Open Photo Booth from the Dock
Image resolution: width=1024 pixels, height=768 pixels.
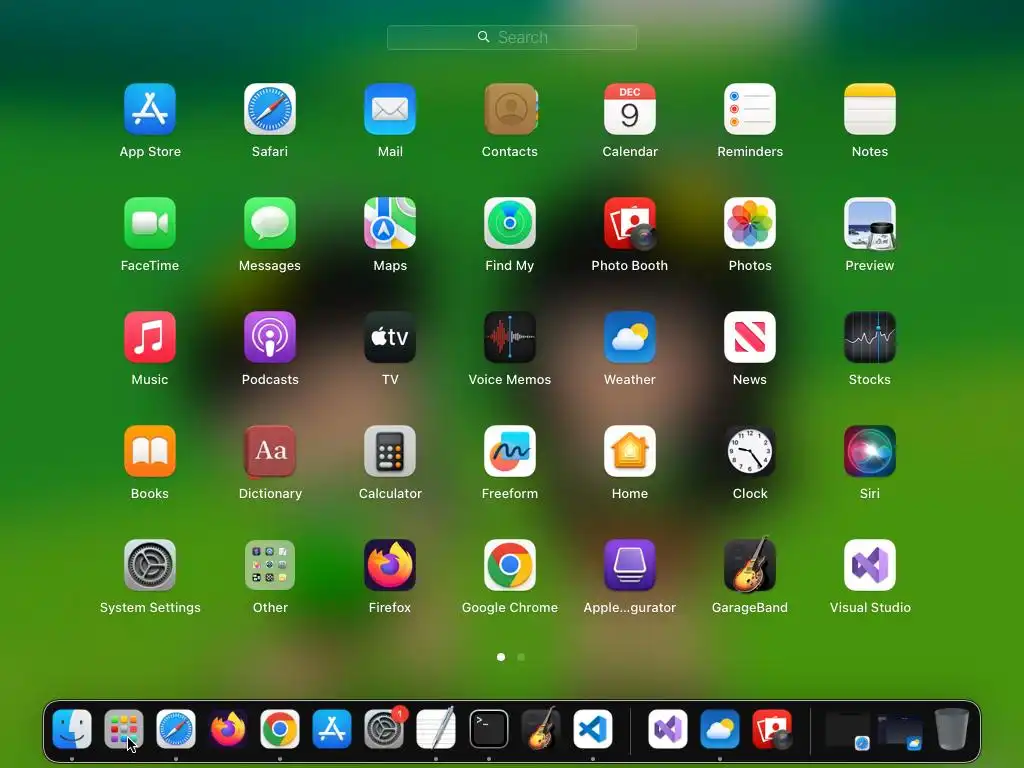point(772,729)
